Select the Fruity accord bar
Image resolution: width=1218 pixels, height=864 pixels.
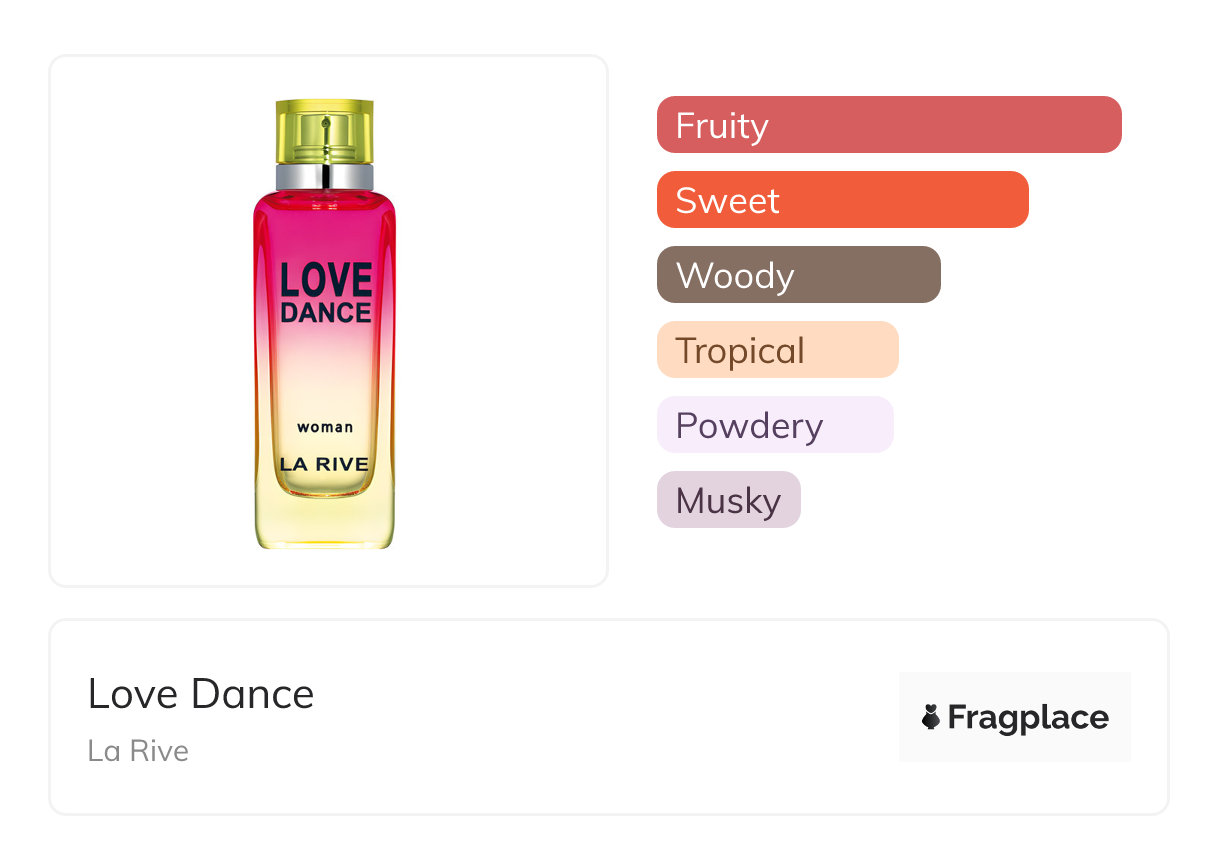tap(888, 125)
